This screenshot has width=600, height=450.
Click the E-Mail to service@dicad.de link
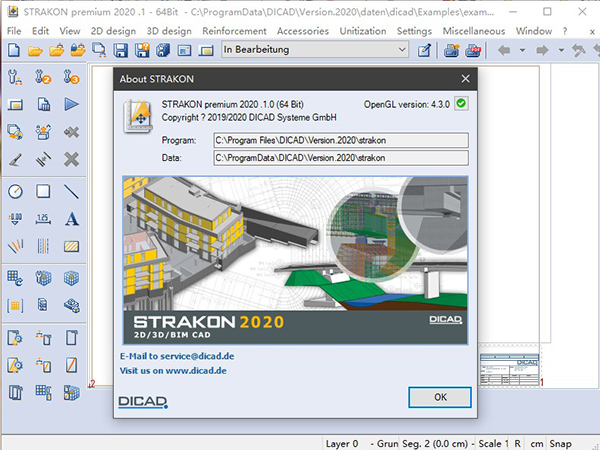[x=177, y=356]
